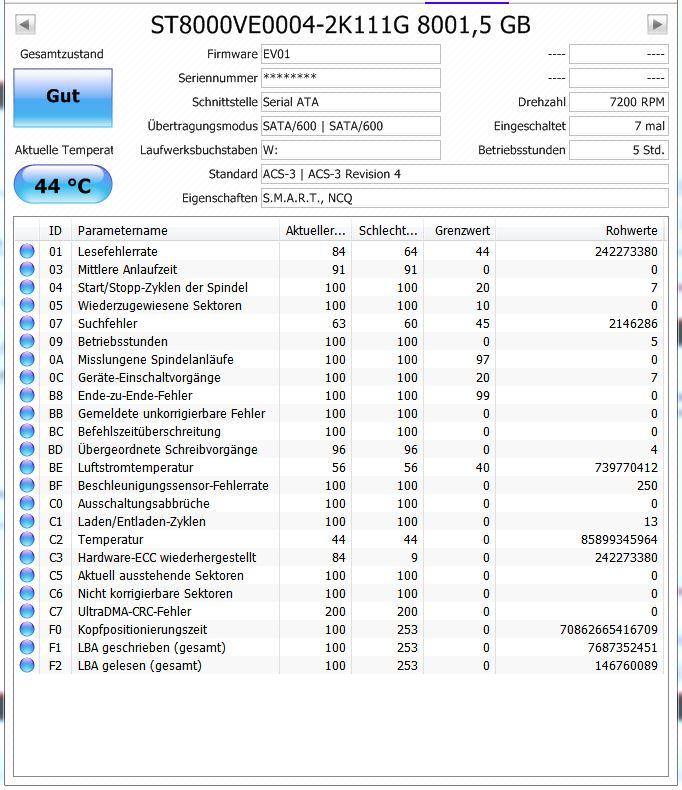This screenshot has height=790, width=682.
Task: Click the Betriebsstunden 5 Std. field
Action: point(619,150)
